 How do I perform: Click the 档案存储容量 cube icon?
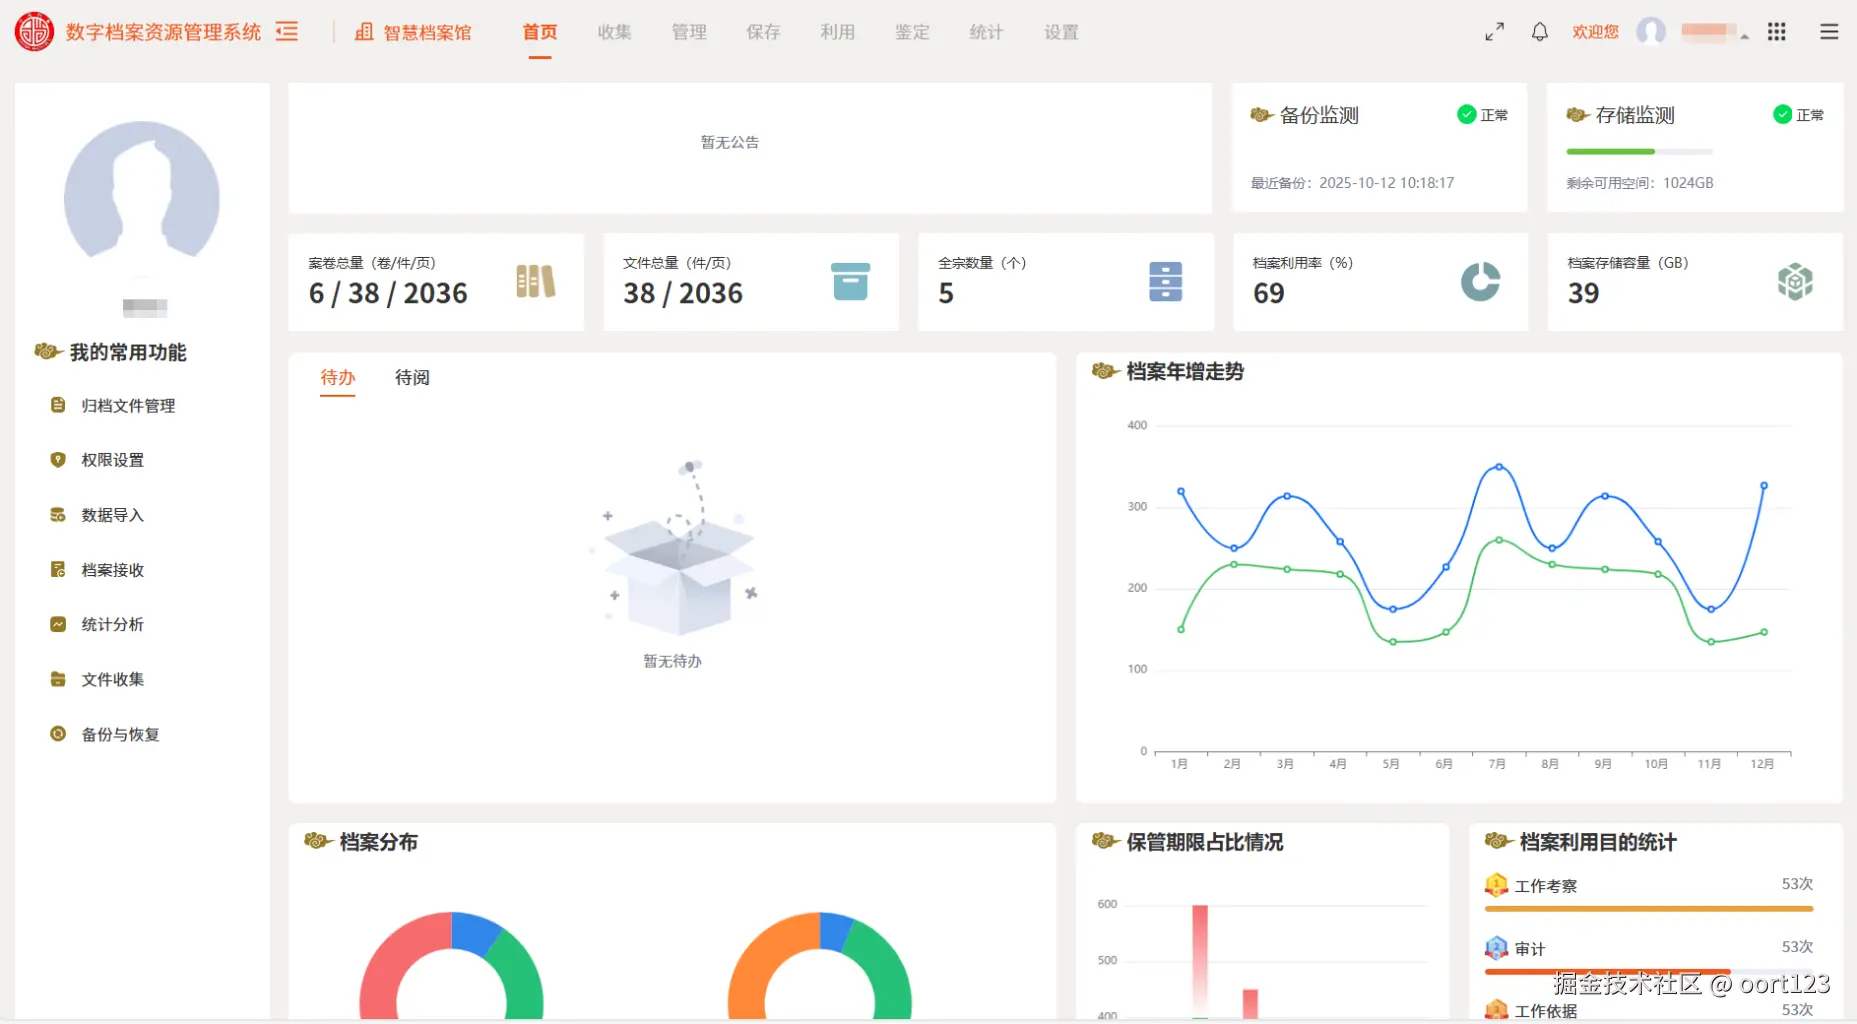pyautogui.click(x=1795, y=281)
